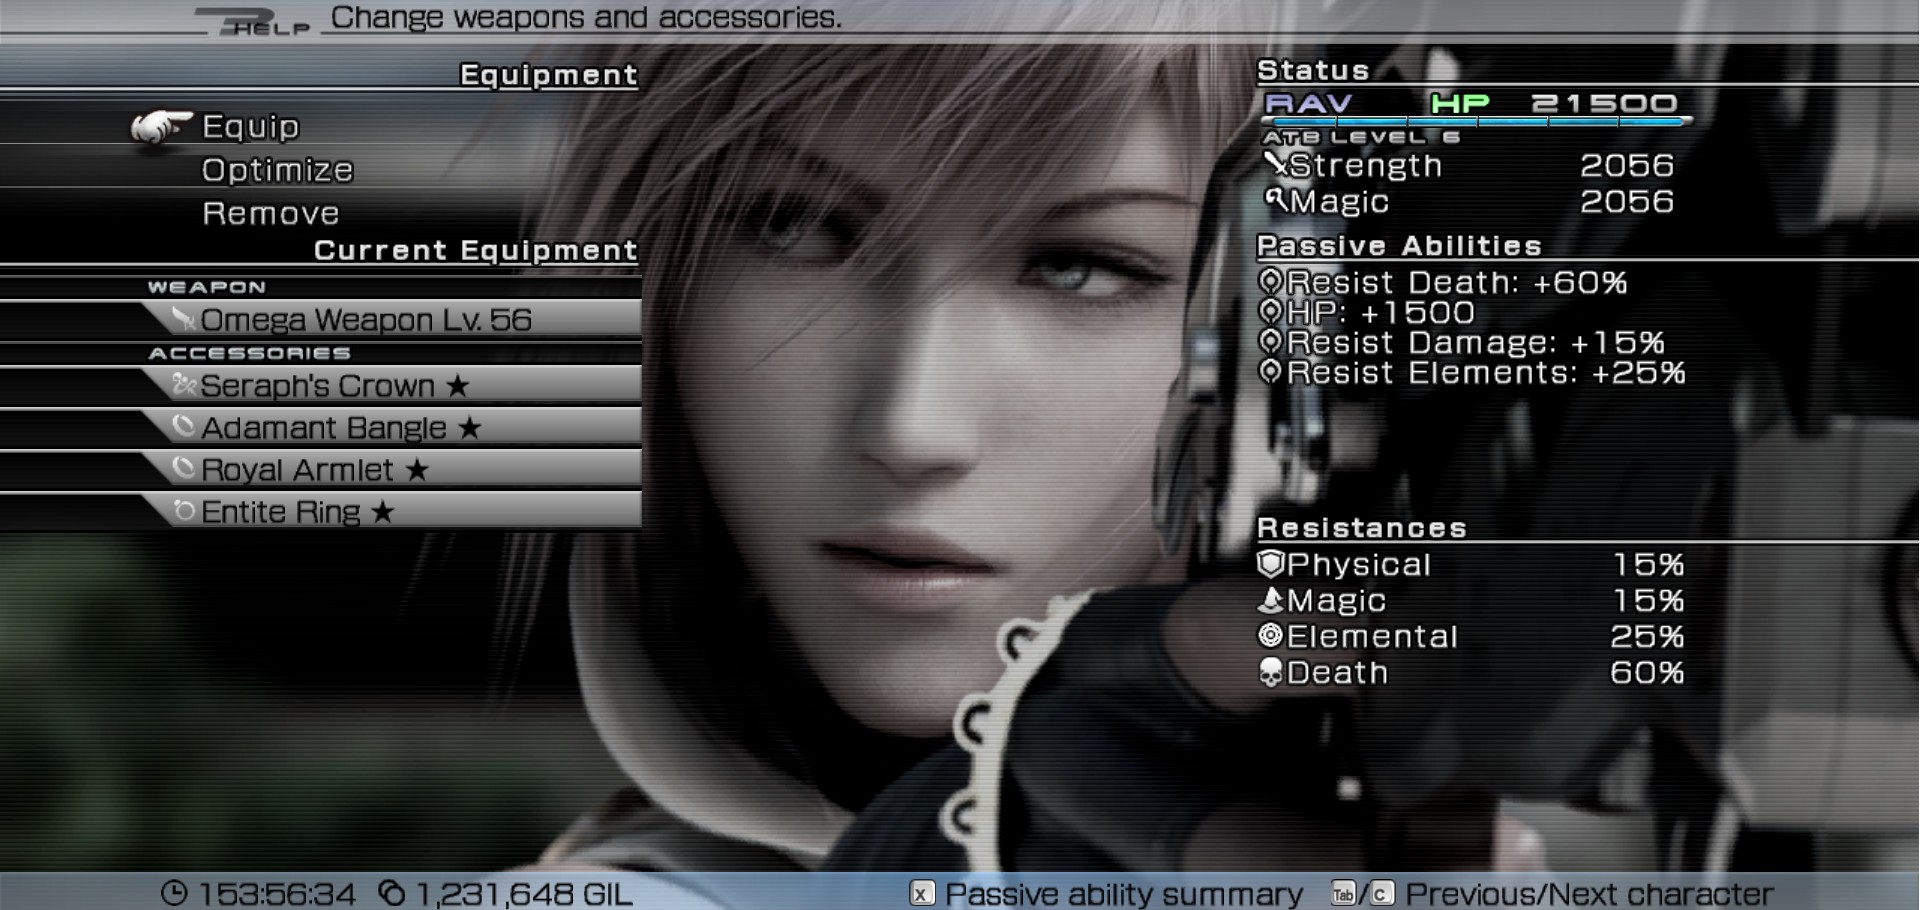Click Elemental resistance 25% value
1920x910 pixels.
1647,636
